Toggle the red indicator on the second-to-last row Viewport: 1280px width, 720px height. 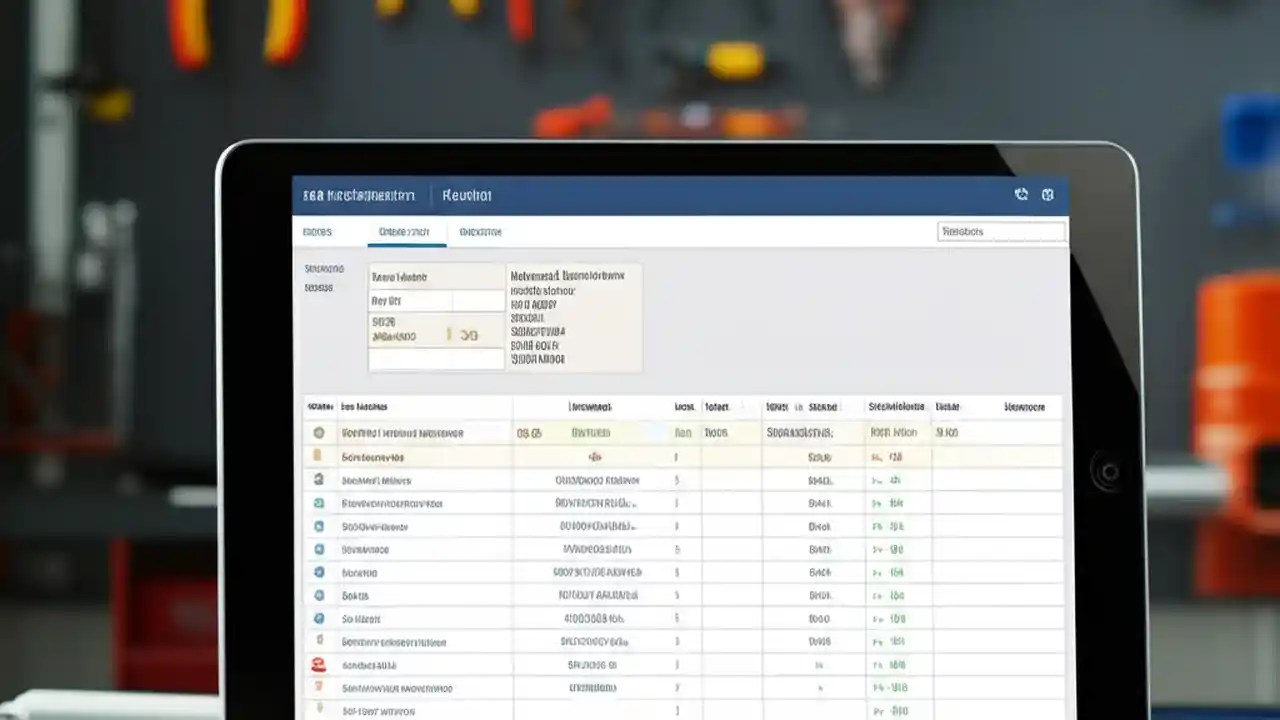click(x=318, y=687)
